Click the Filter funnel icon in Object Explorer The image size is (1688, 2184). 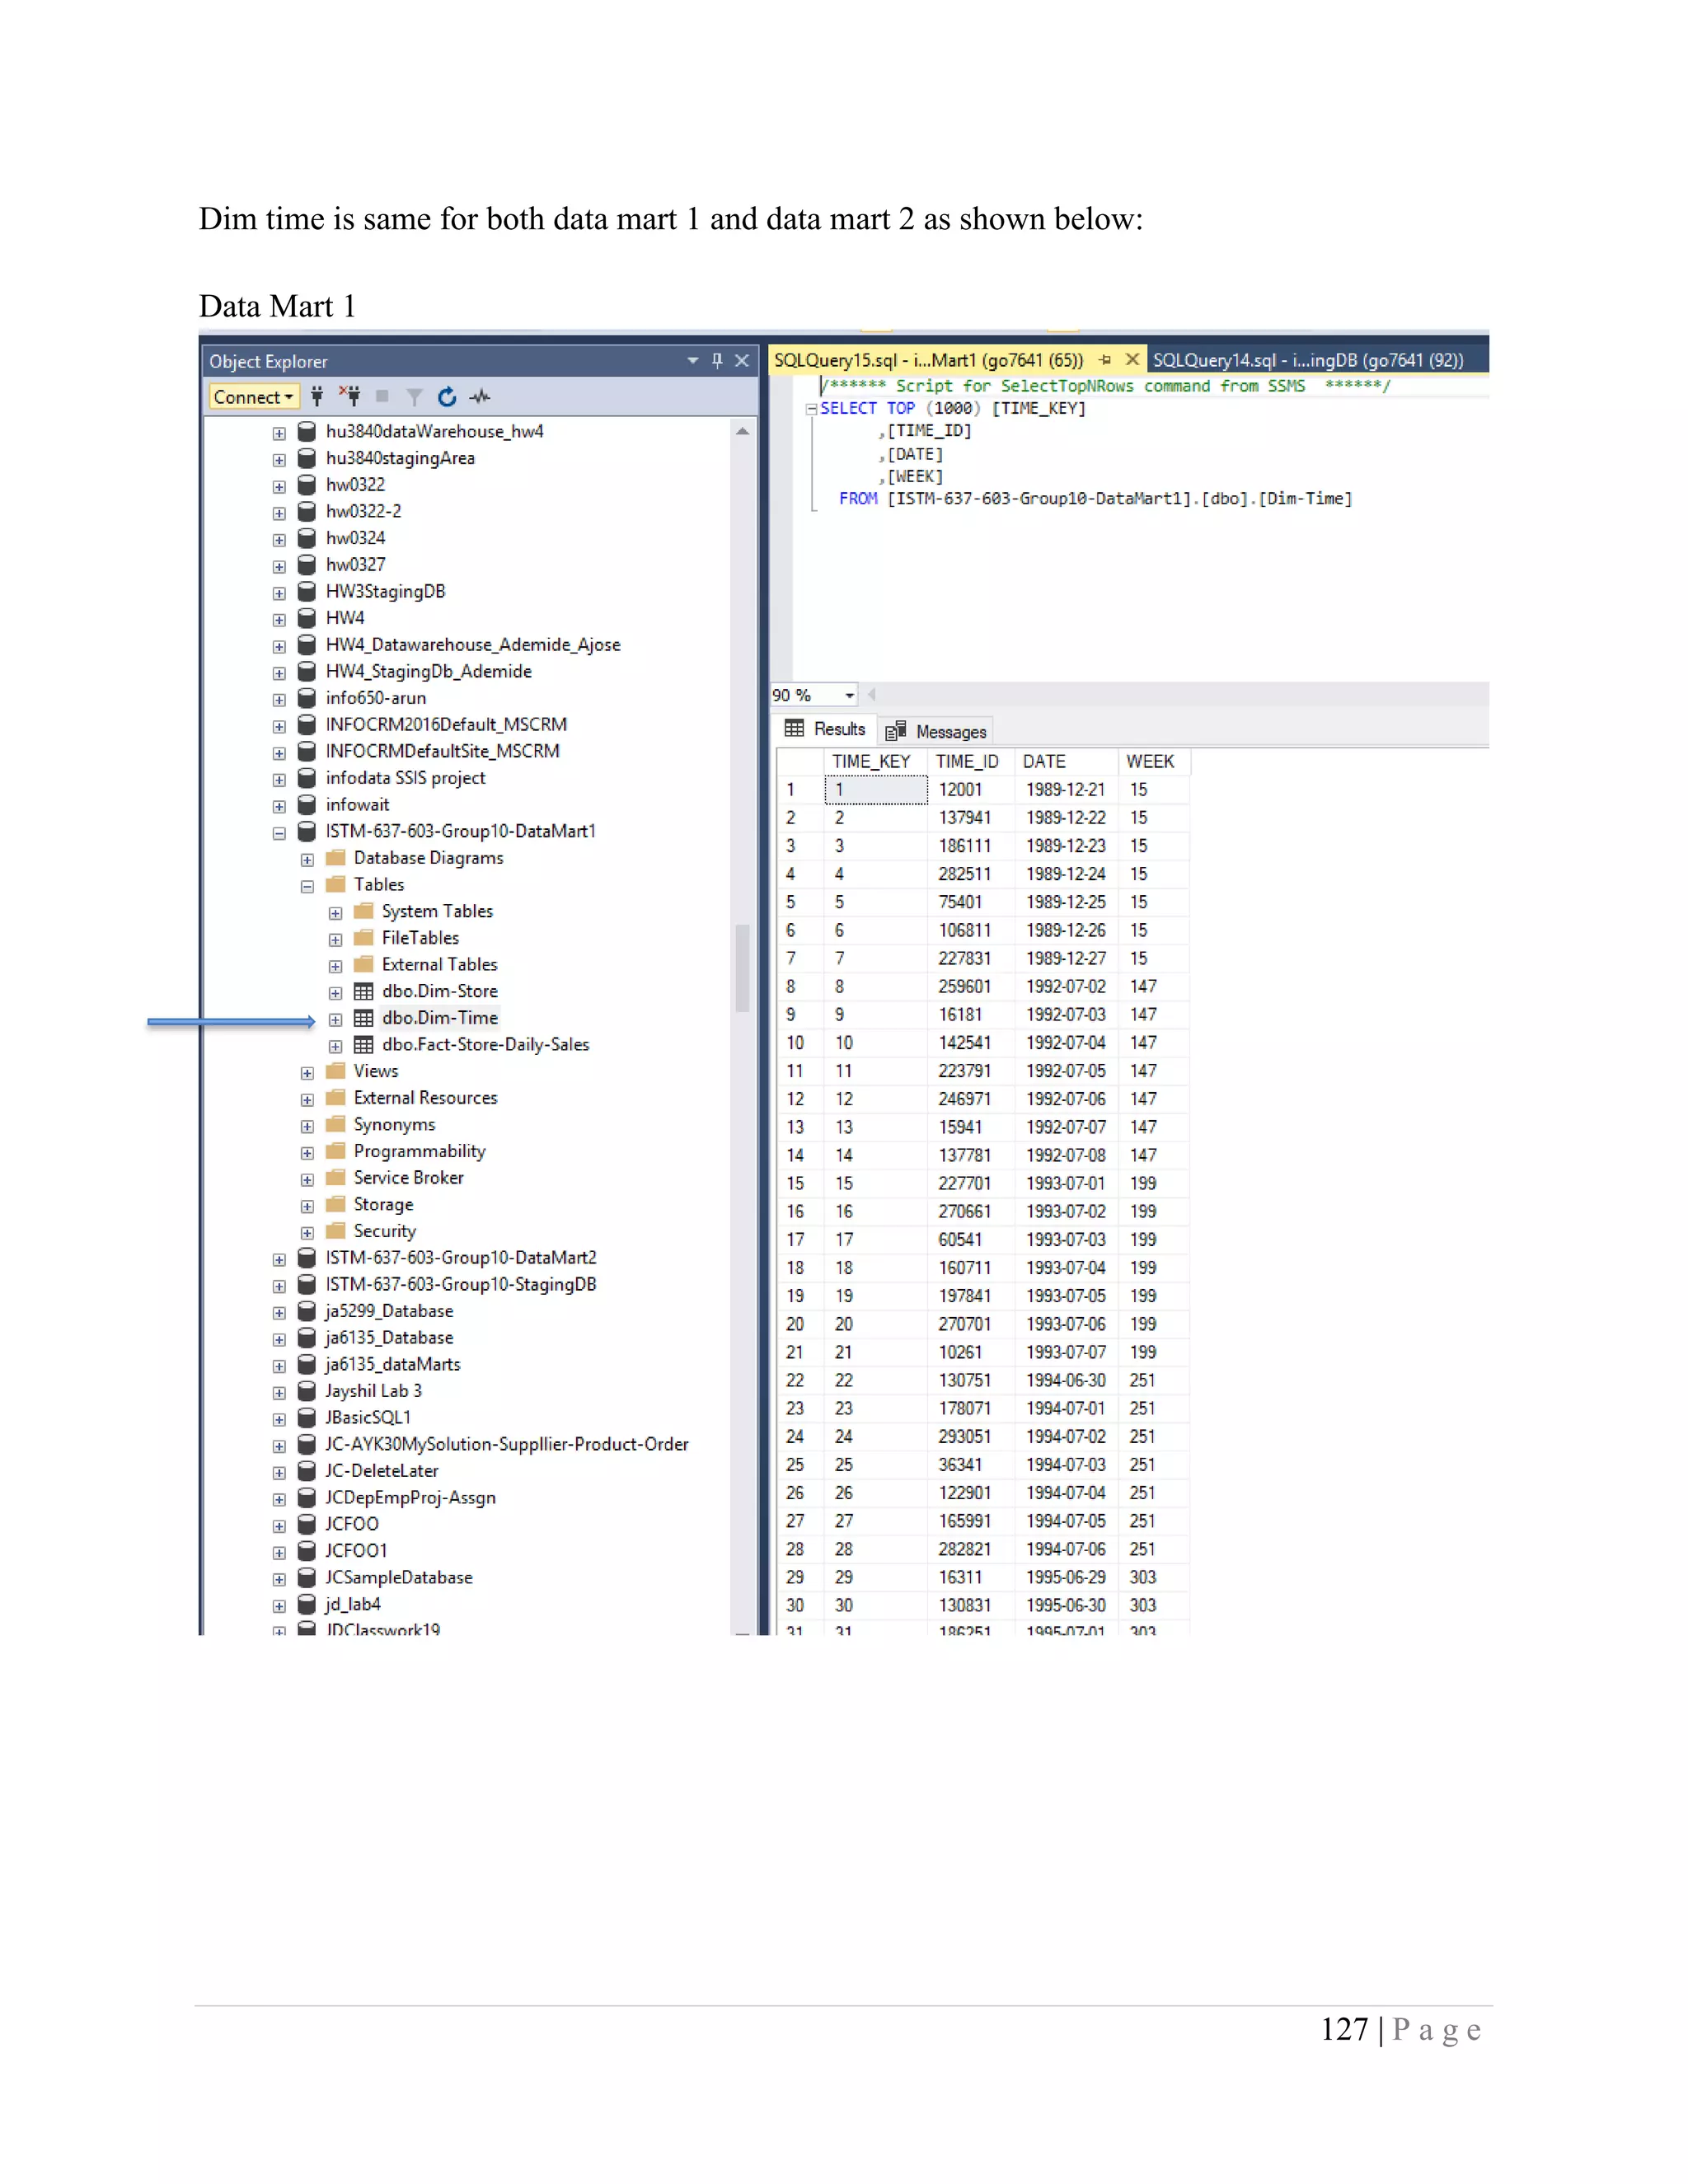click(414, 397)
